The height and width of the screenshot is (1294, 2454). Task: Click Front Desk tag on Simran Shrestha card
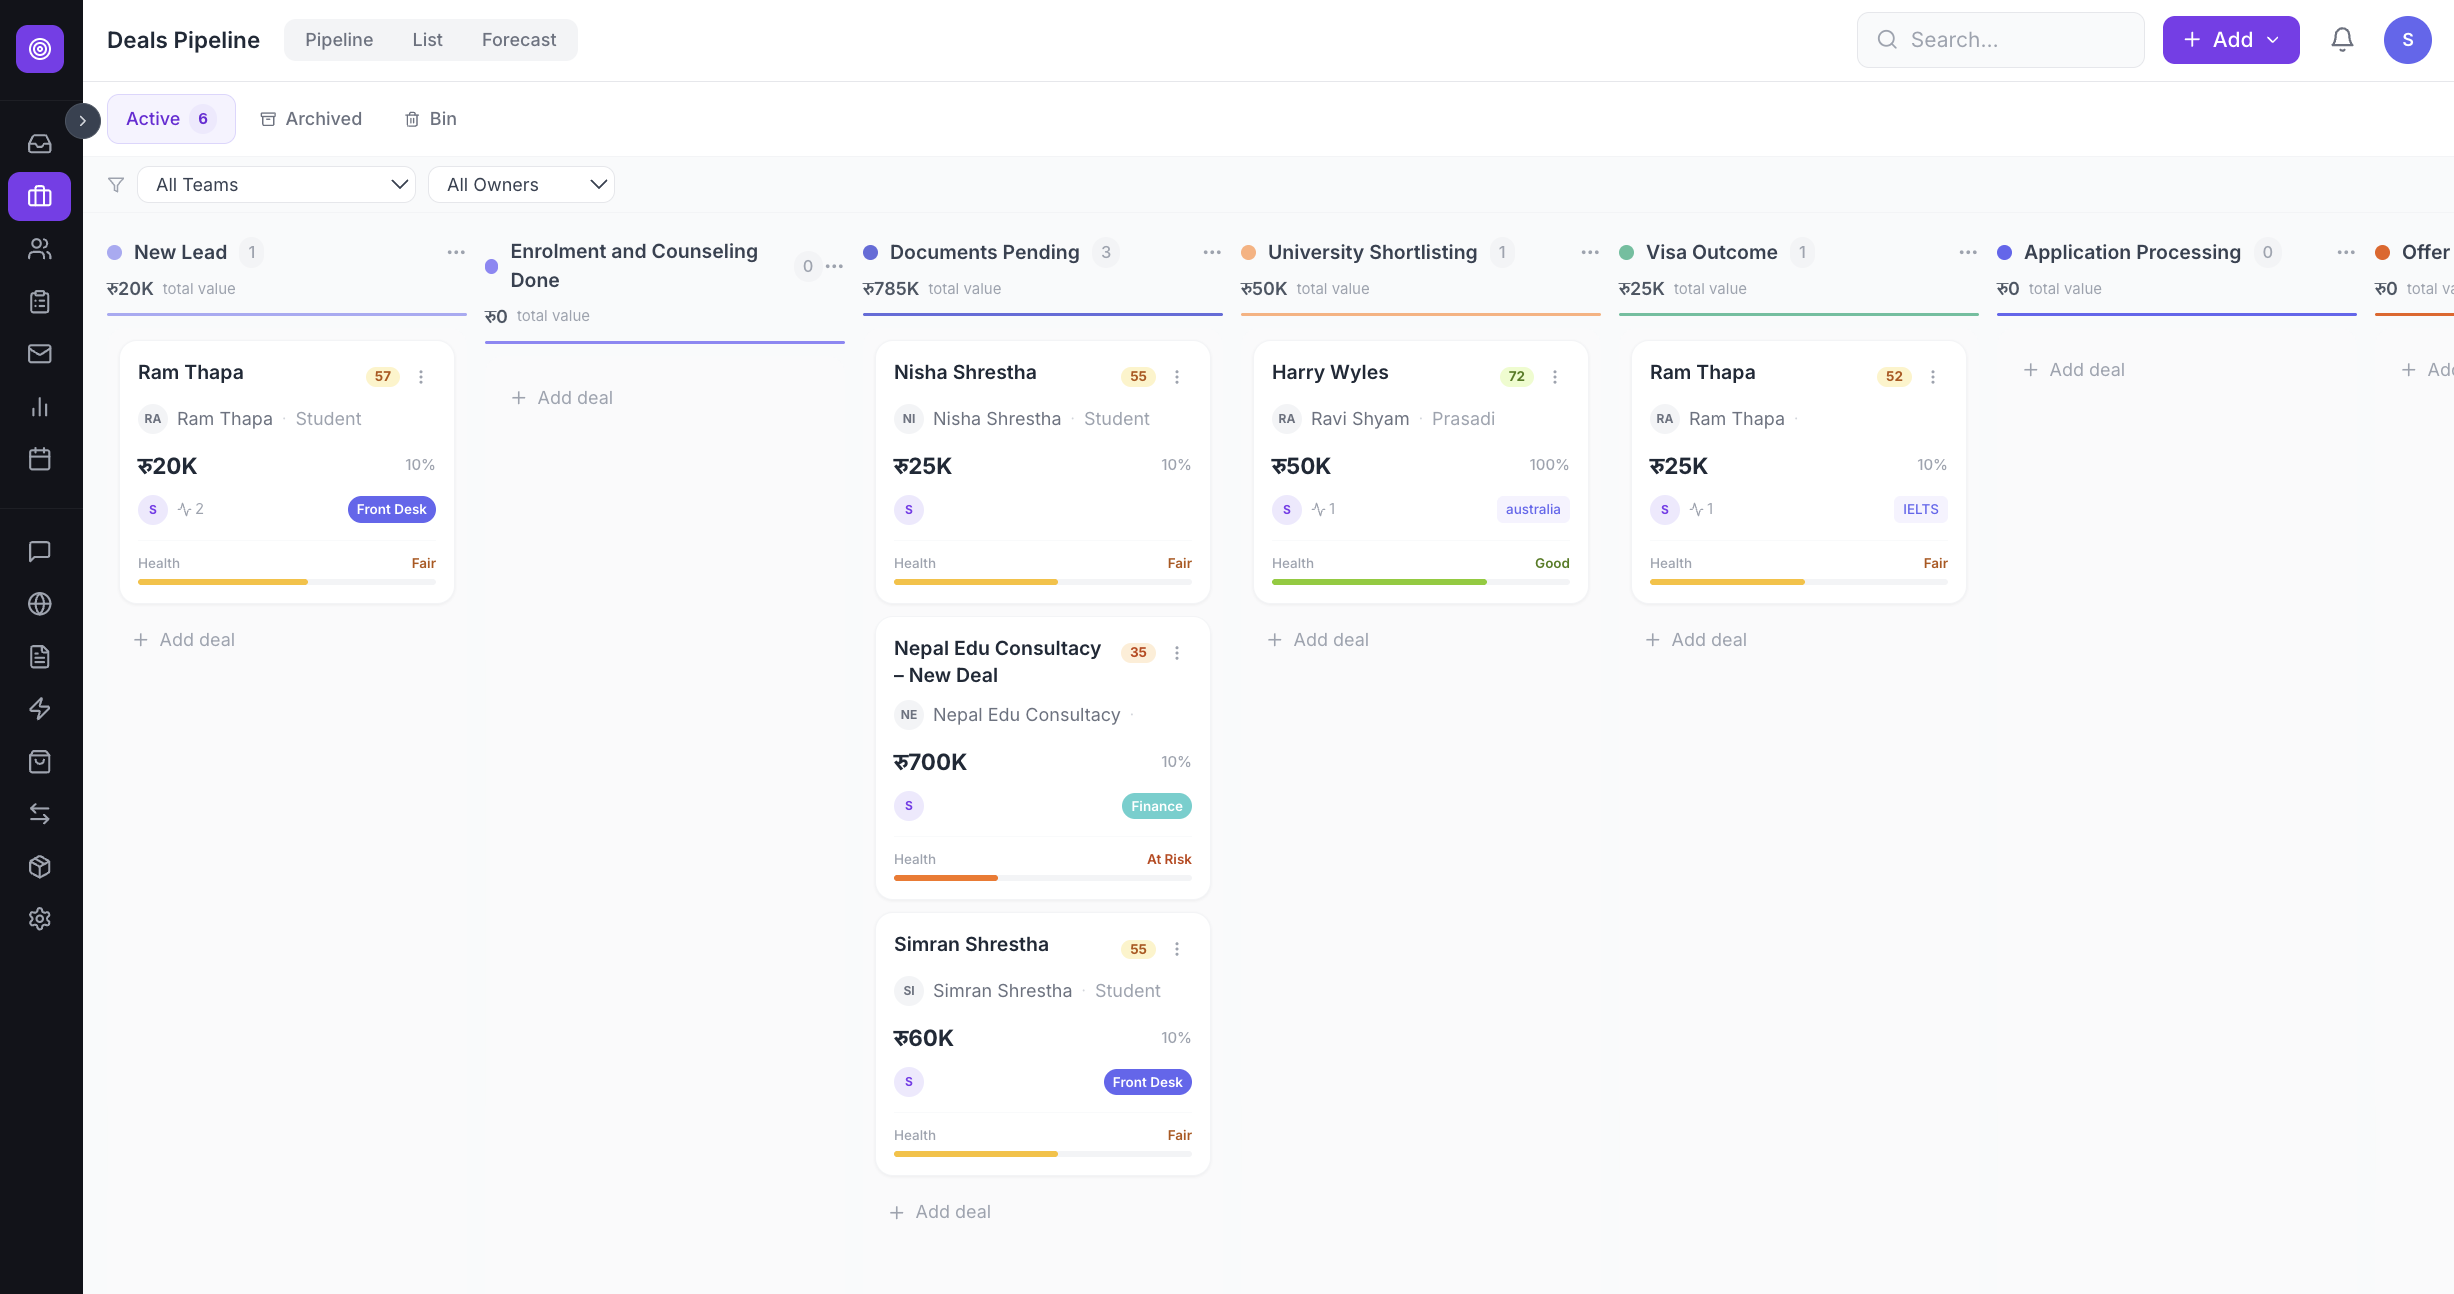[x=1148, y=1082]
